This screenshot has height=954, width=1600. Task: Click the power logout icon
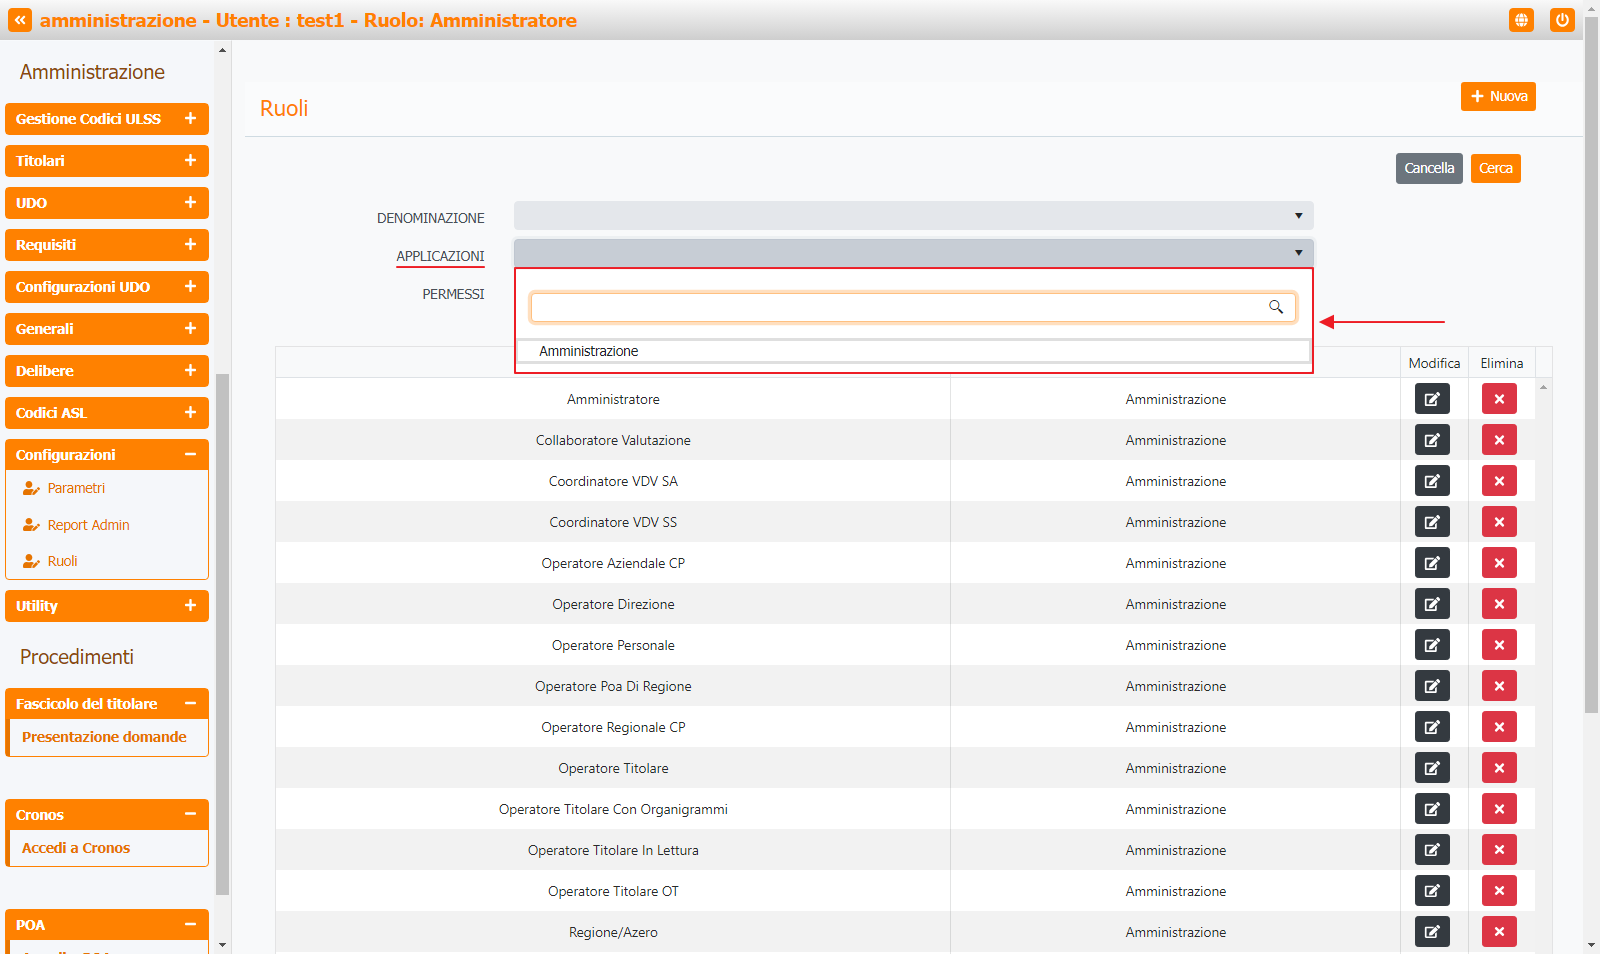point(1562,20)
